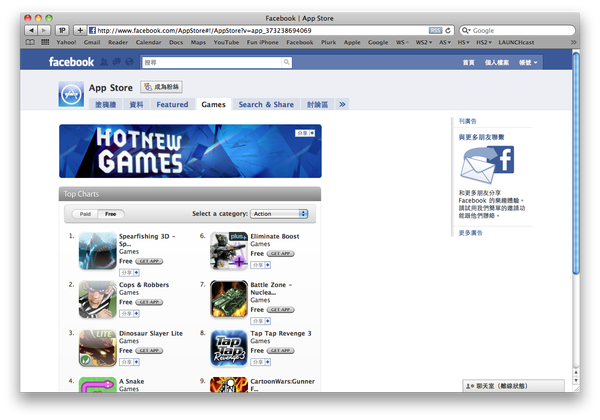Get the Spearfishing 3D app
Image resolution: width=600 pixels, height=420 pixels.
pyautogui.click(x=149, y=261)
